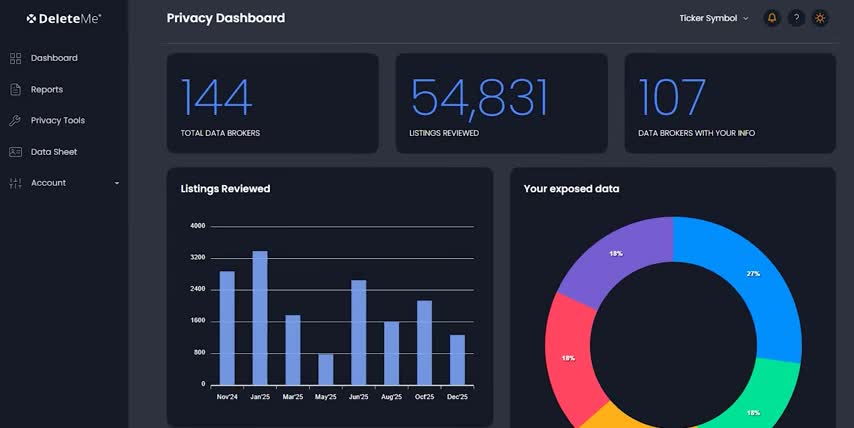Expand the Account menu arrow
The width and height of the screenshot is (854, 428).
coord(117,183)
